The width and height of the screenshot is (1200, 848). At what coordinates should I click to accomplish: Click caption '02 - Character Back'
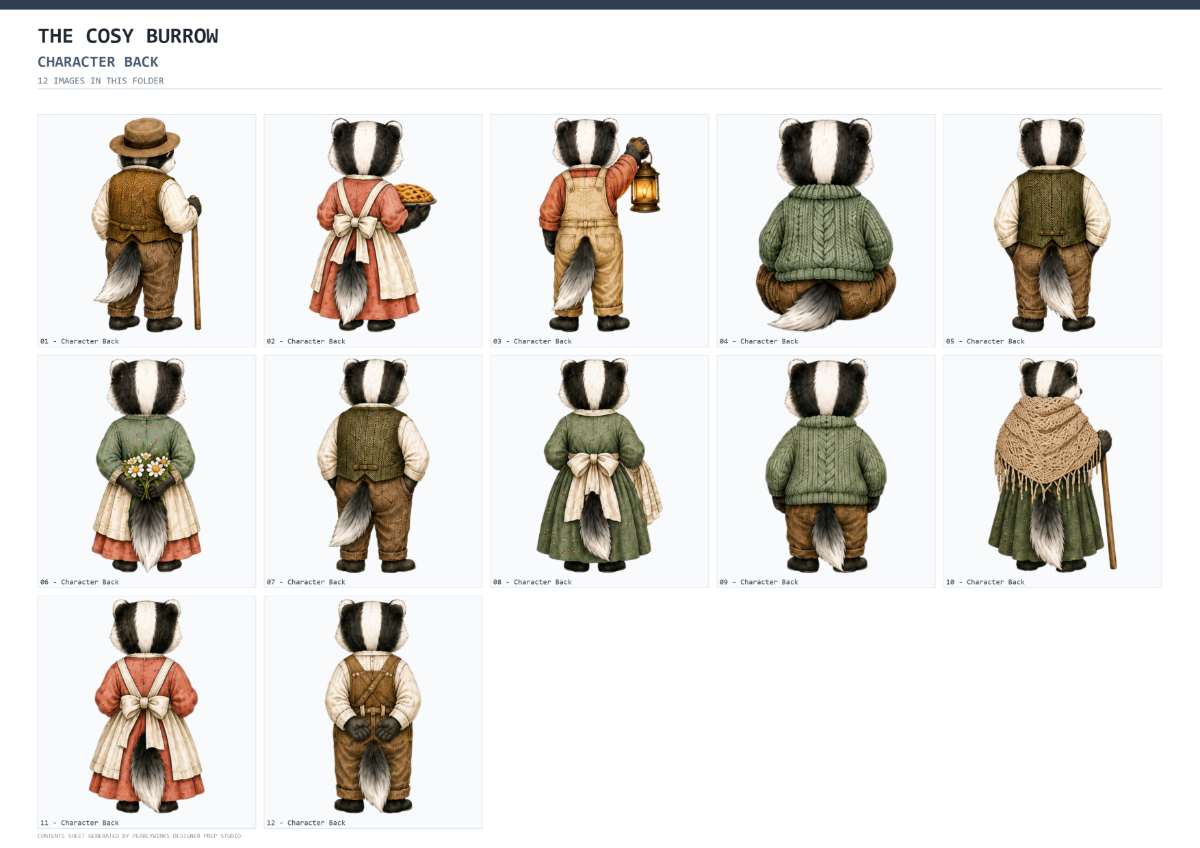pyautogui.click(x=306, y=341)
